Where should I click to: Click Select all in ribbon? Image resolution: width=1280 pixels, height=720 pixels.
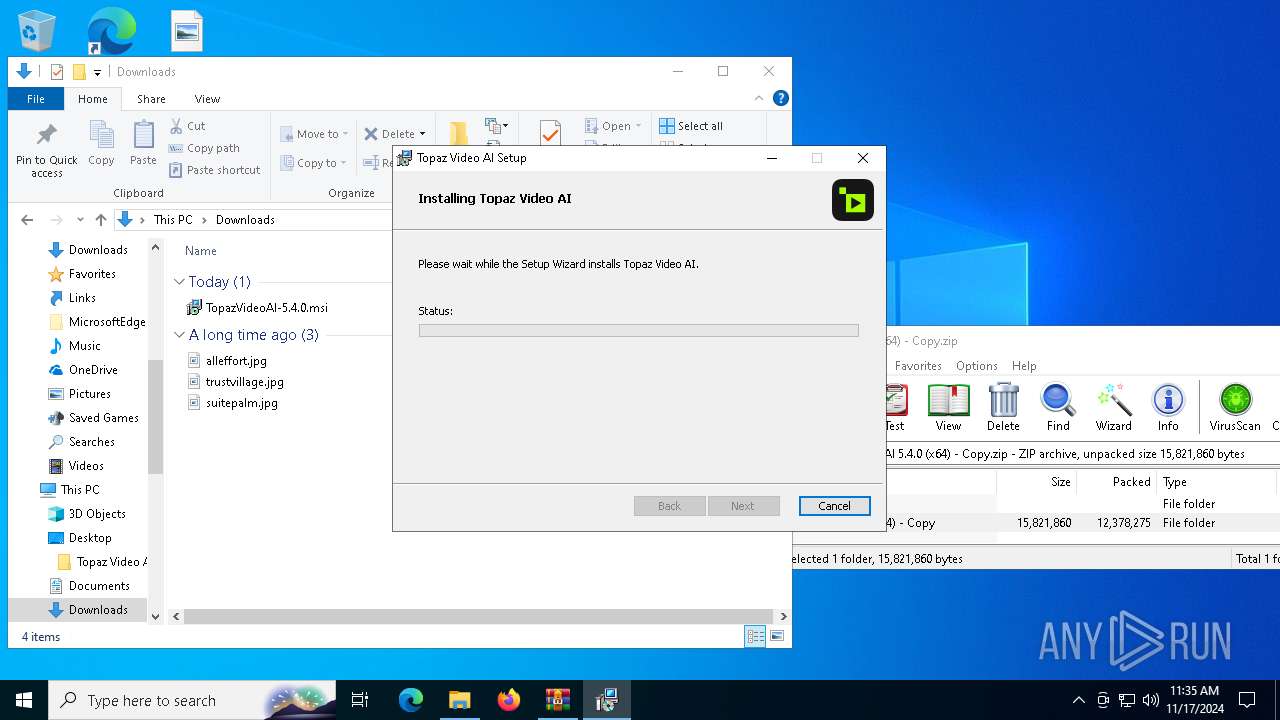pyautogui.click(x=691, y=126)
